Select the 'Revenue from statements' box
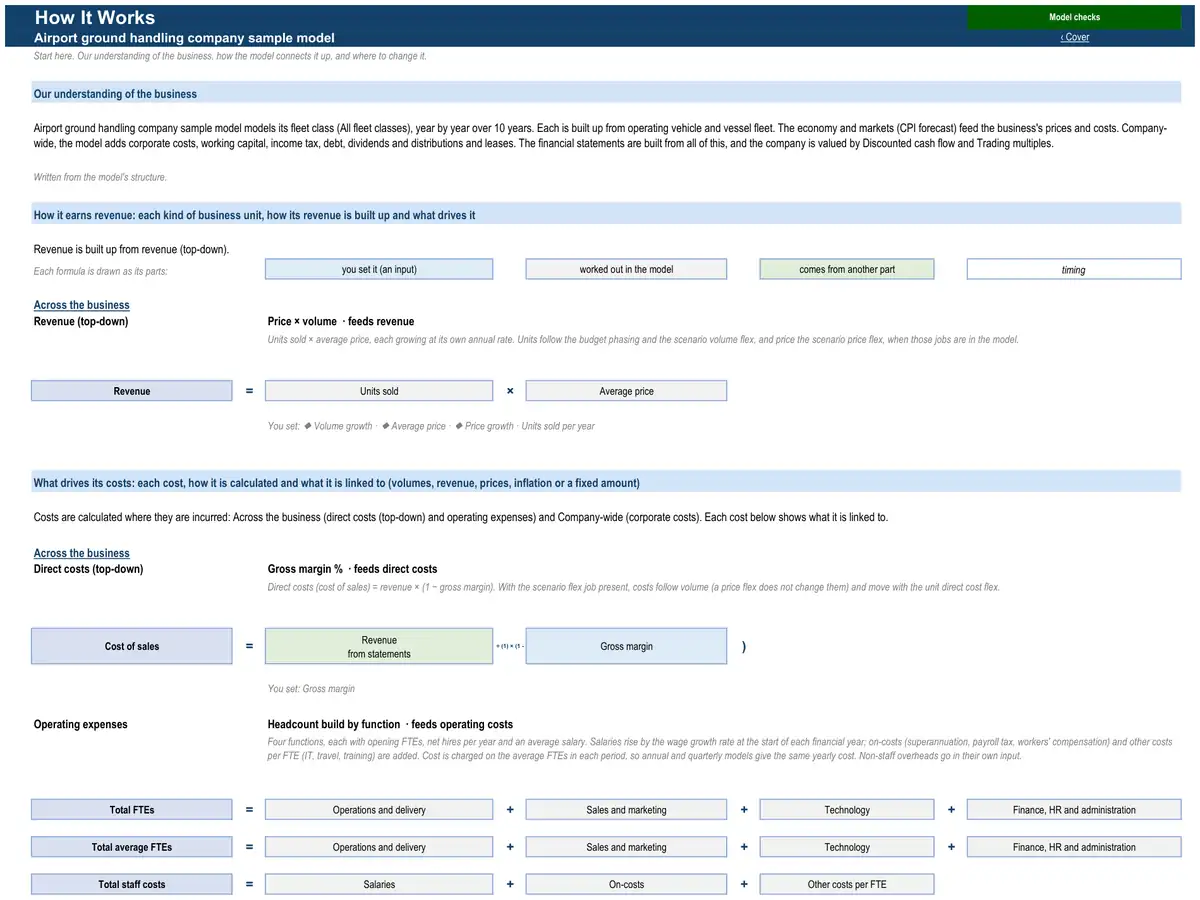Screen dimensions: 1200x900 (x=379, y=646)
